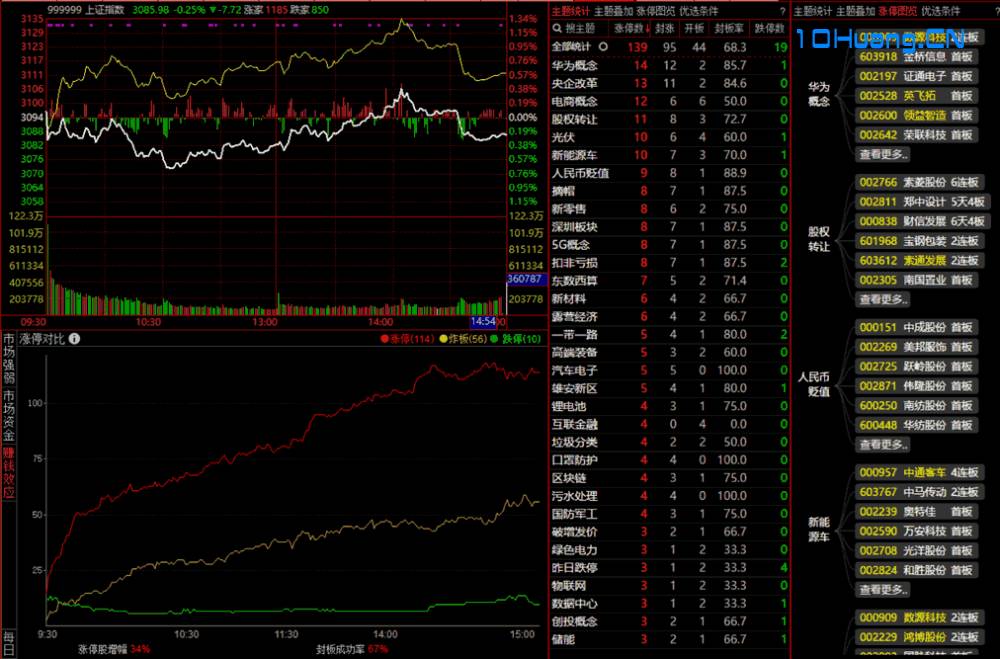Expand 查看更多 under 股权转让 group

[882, 299]
